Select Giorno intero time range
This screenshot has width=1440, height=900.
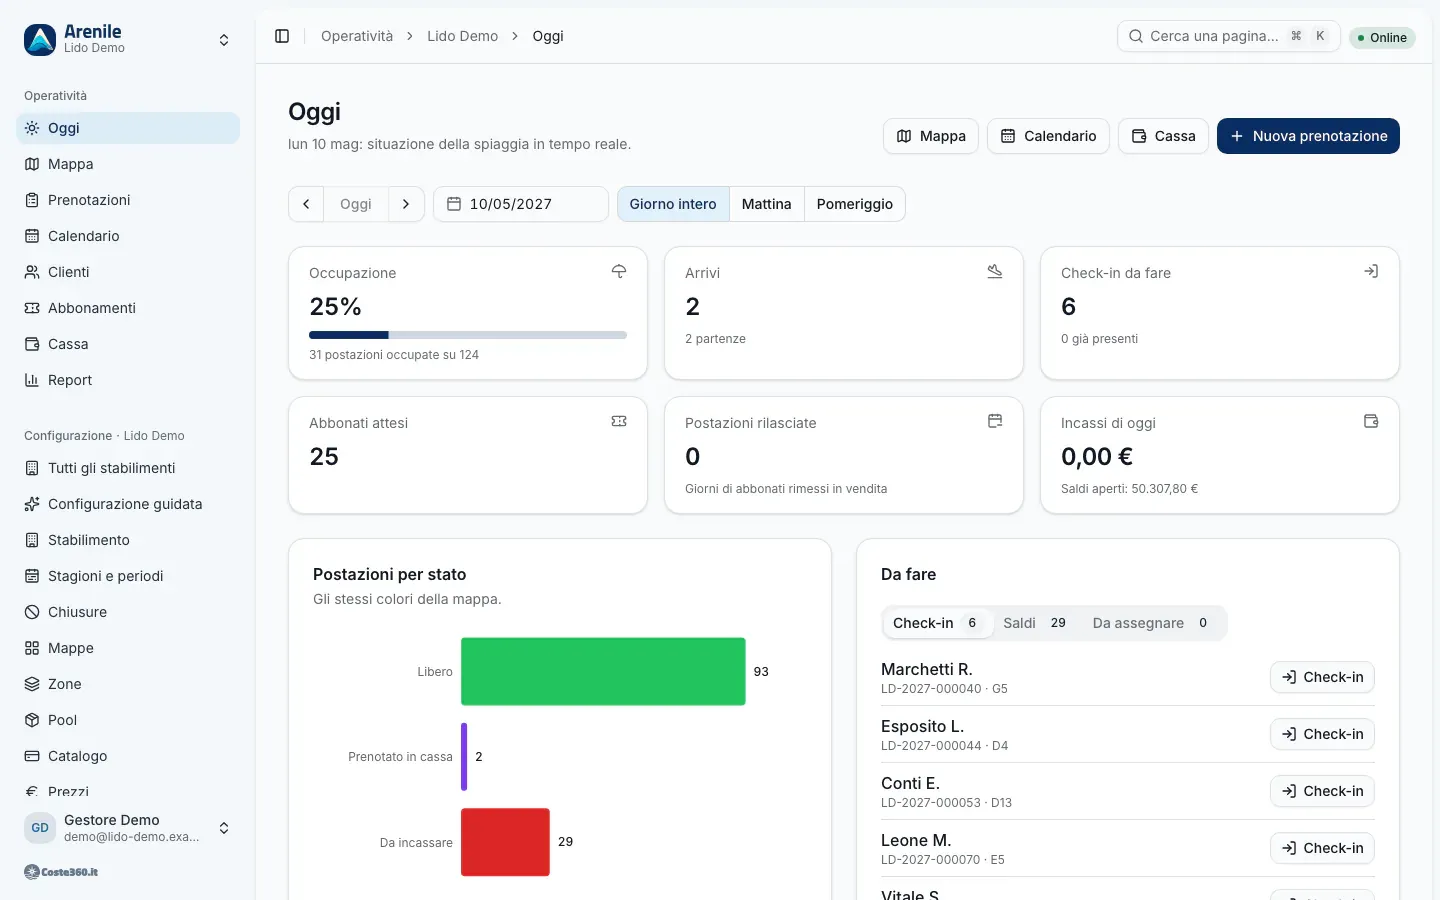pos(673,204)
